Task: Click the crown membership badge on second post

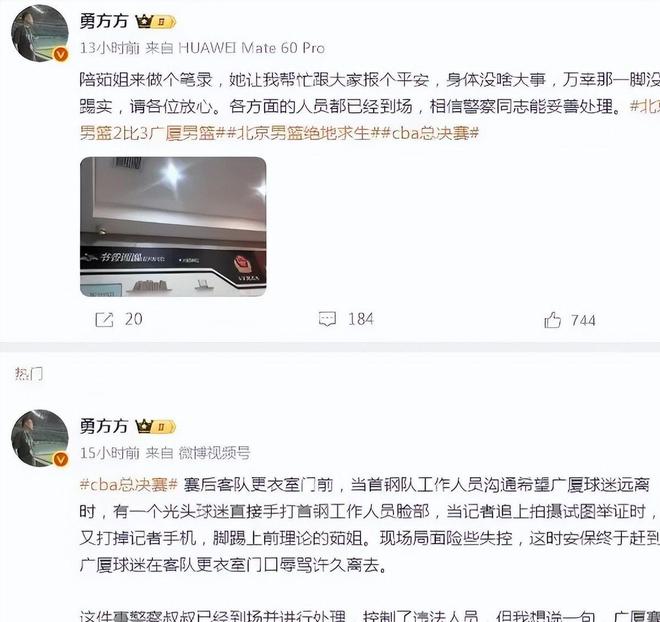Action: coord(155,427)
